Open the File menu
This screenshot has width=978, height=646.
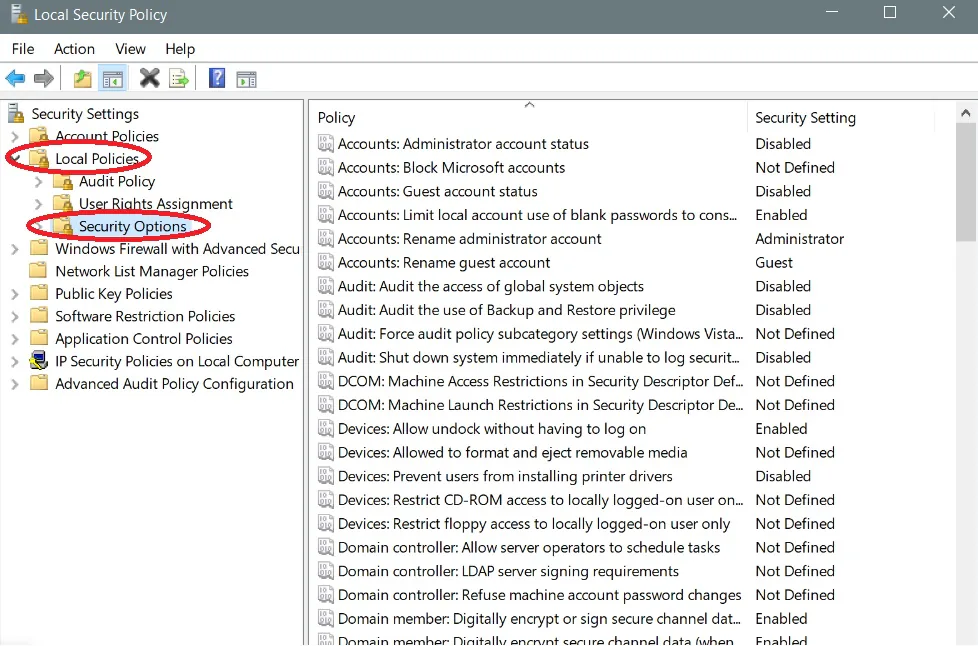pos(23,49)
